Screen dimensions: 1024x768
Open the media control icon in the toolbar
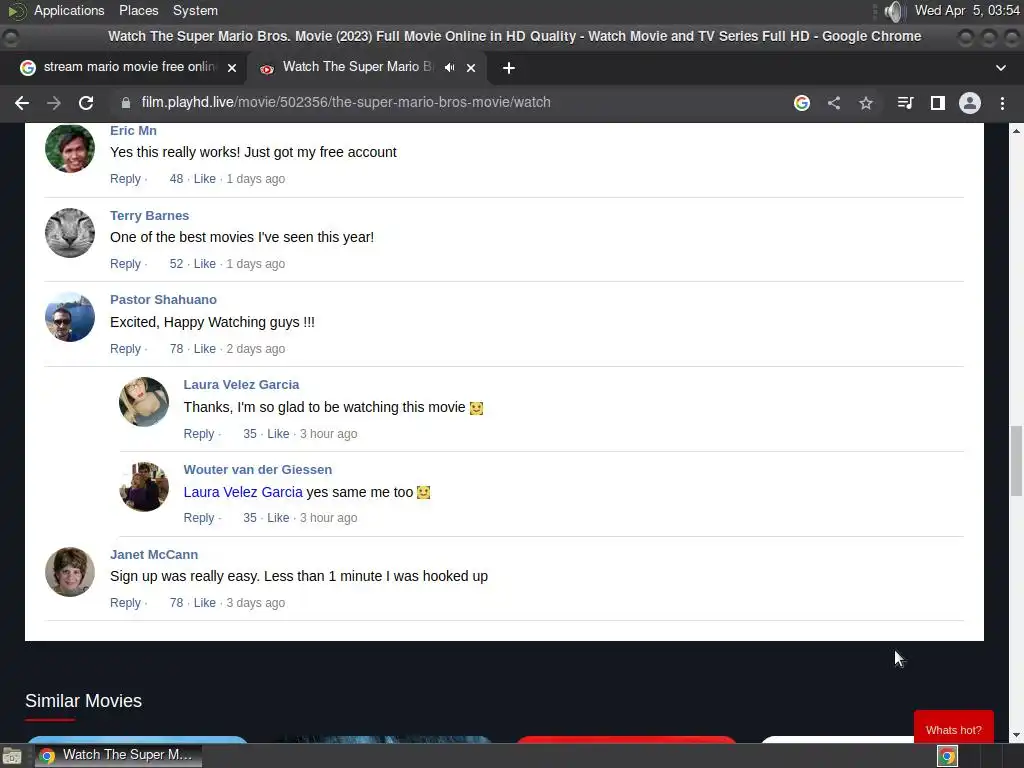click(905, 103)
